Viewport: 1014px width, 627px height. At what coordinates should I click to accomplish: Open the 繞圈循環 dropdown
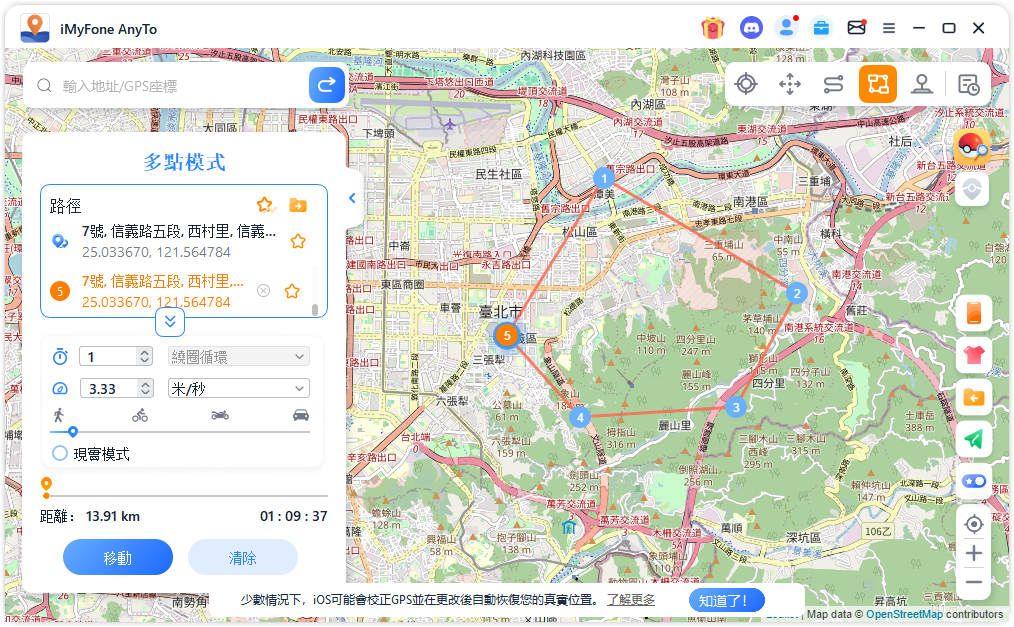239,356
